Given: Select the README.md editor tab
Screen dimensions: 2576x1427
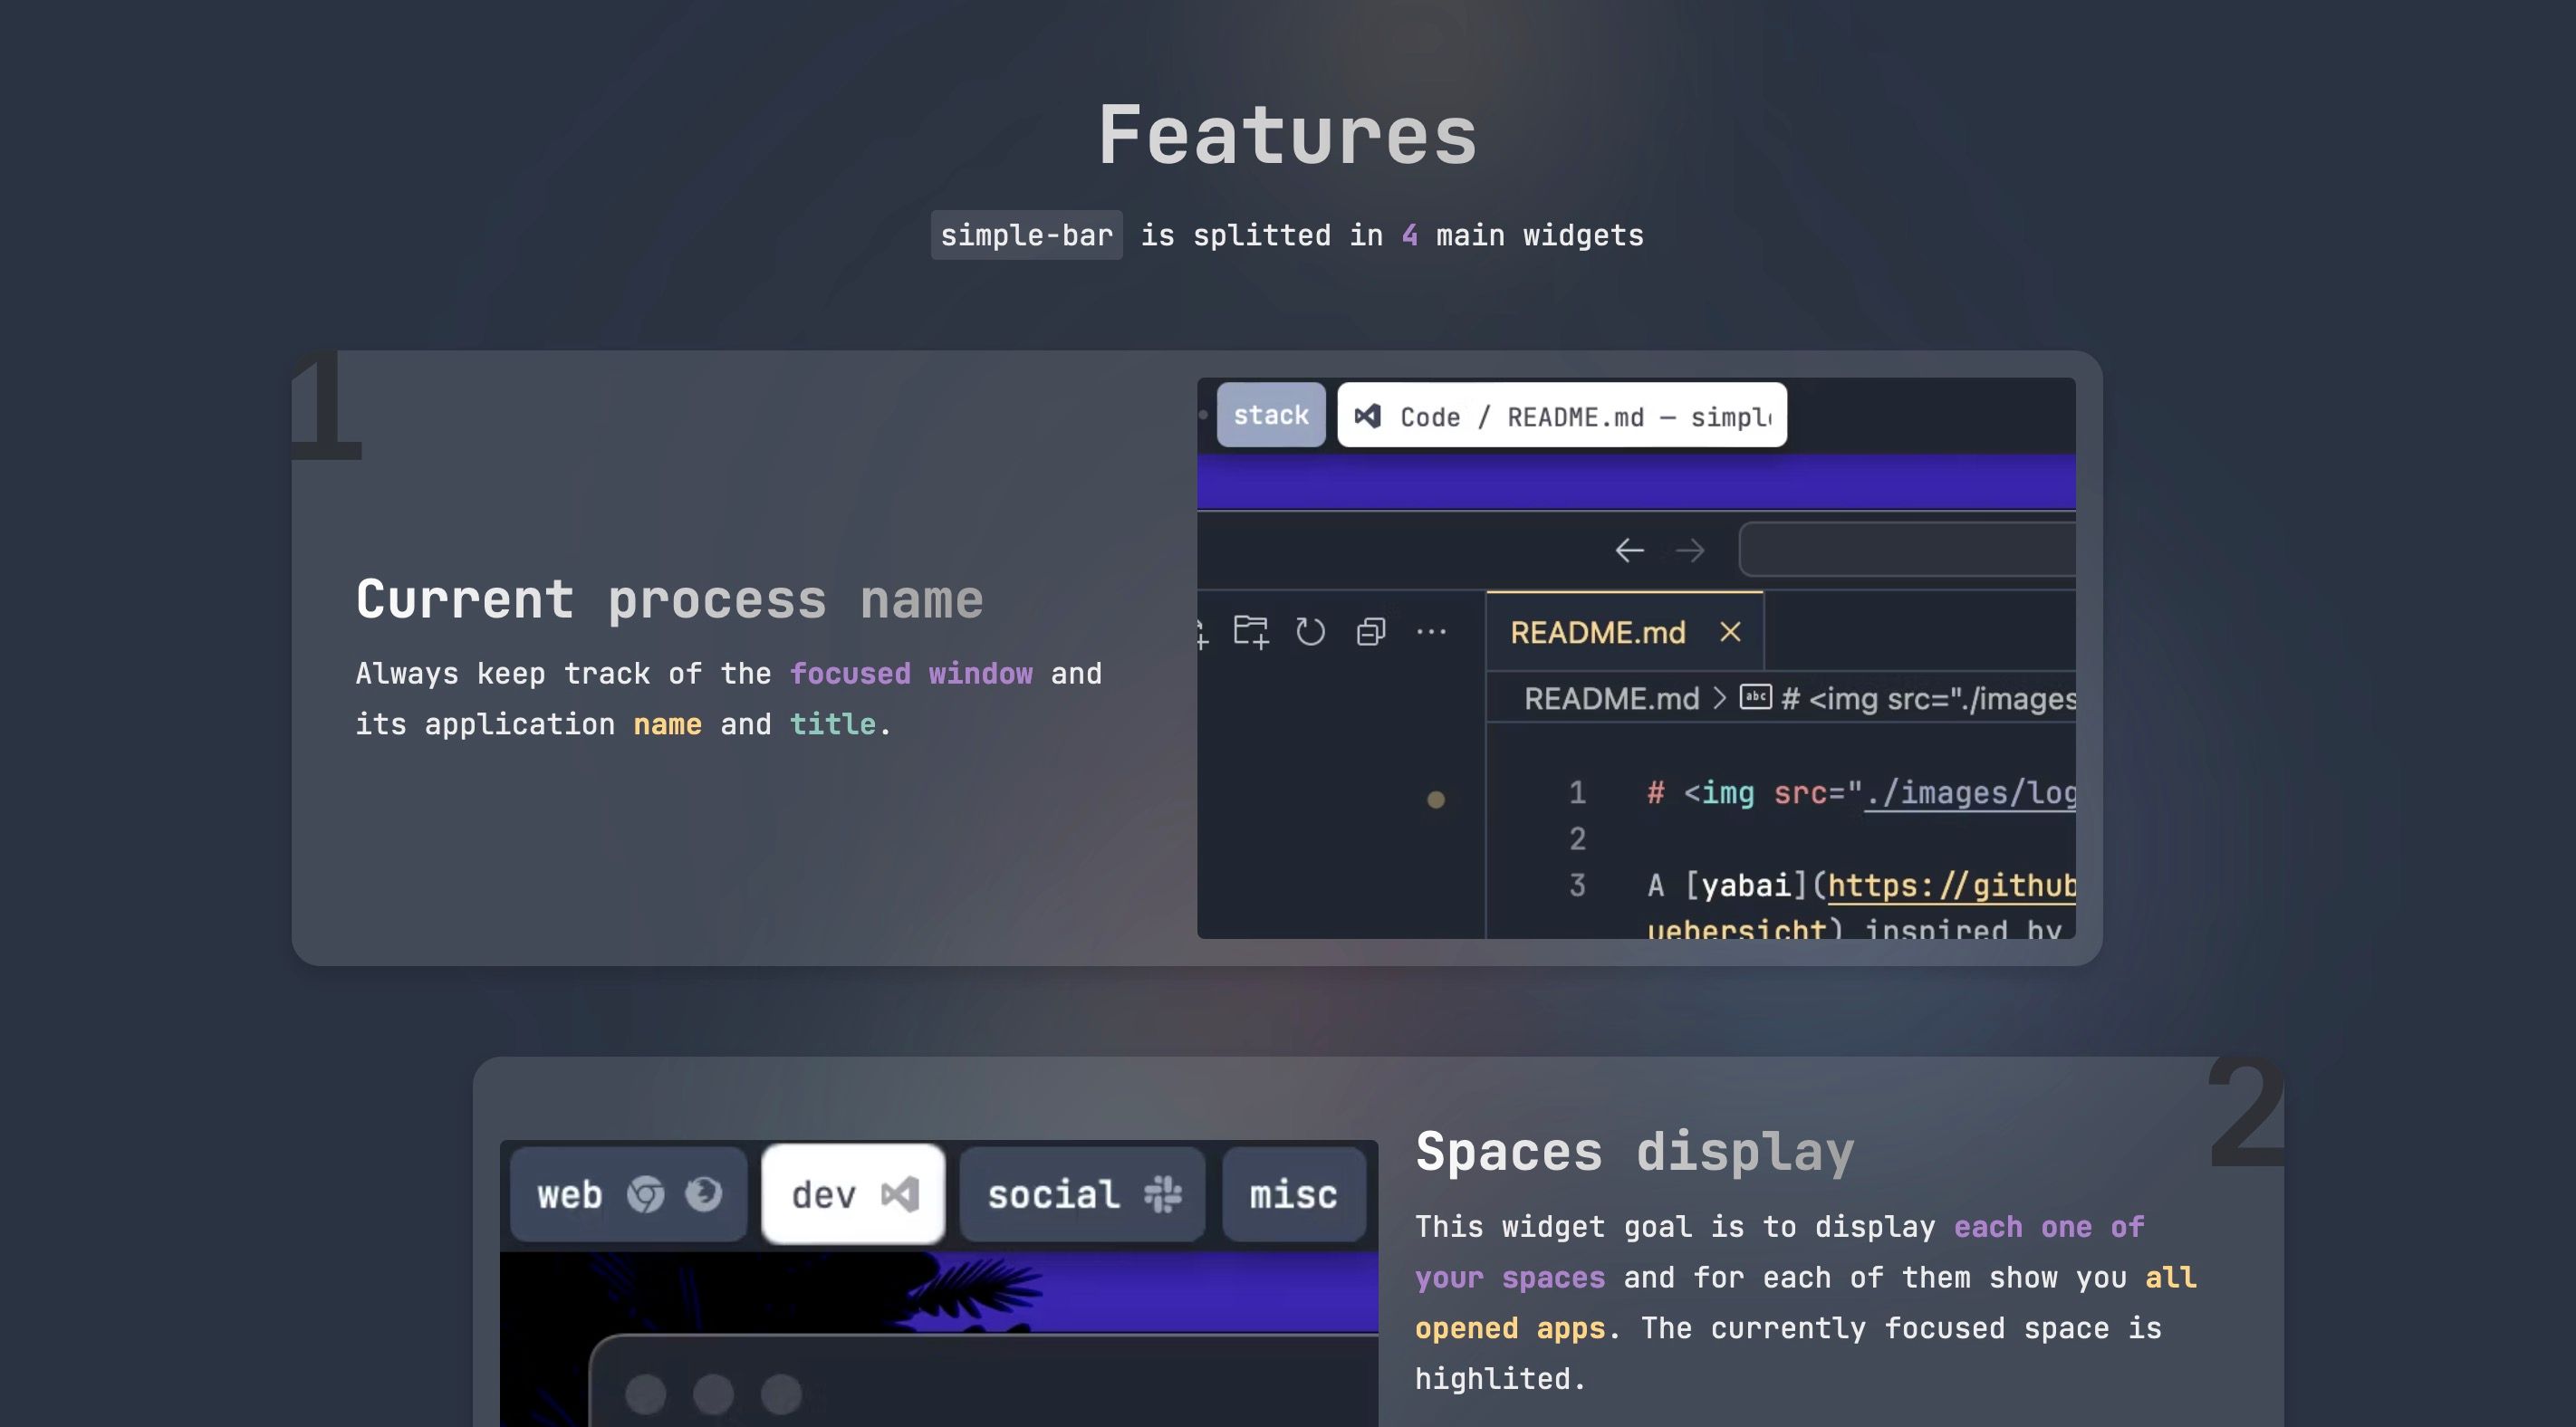Looking at the screenshot, I should coord(1624,632).
